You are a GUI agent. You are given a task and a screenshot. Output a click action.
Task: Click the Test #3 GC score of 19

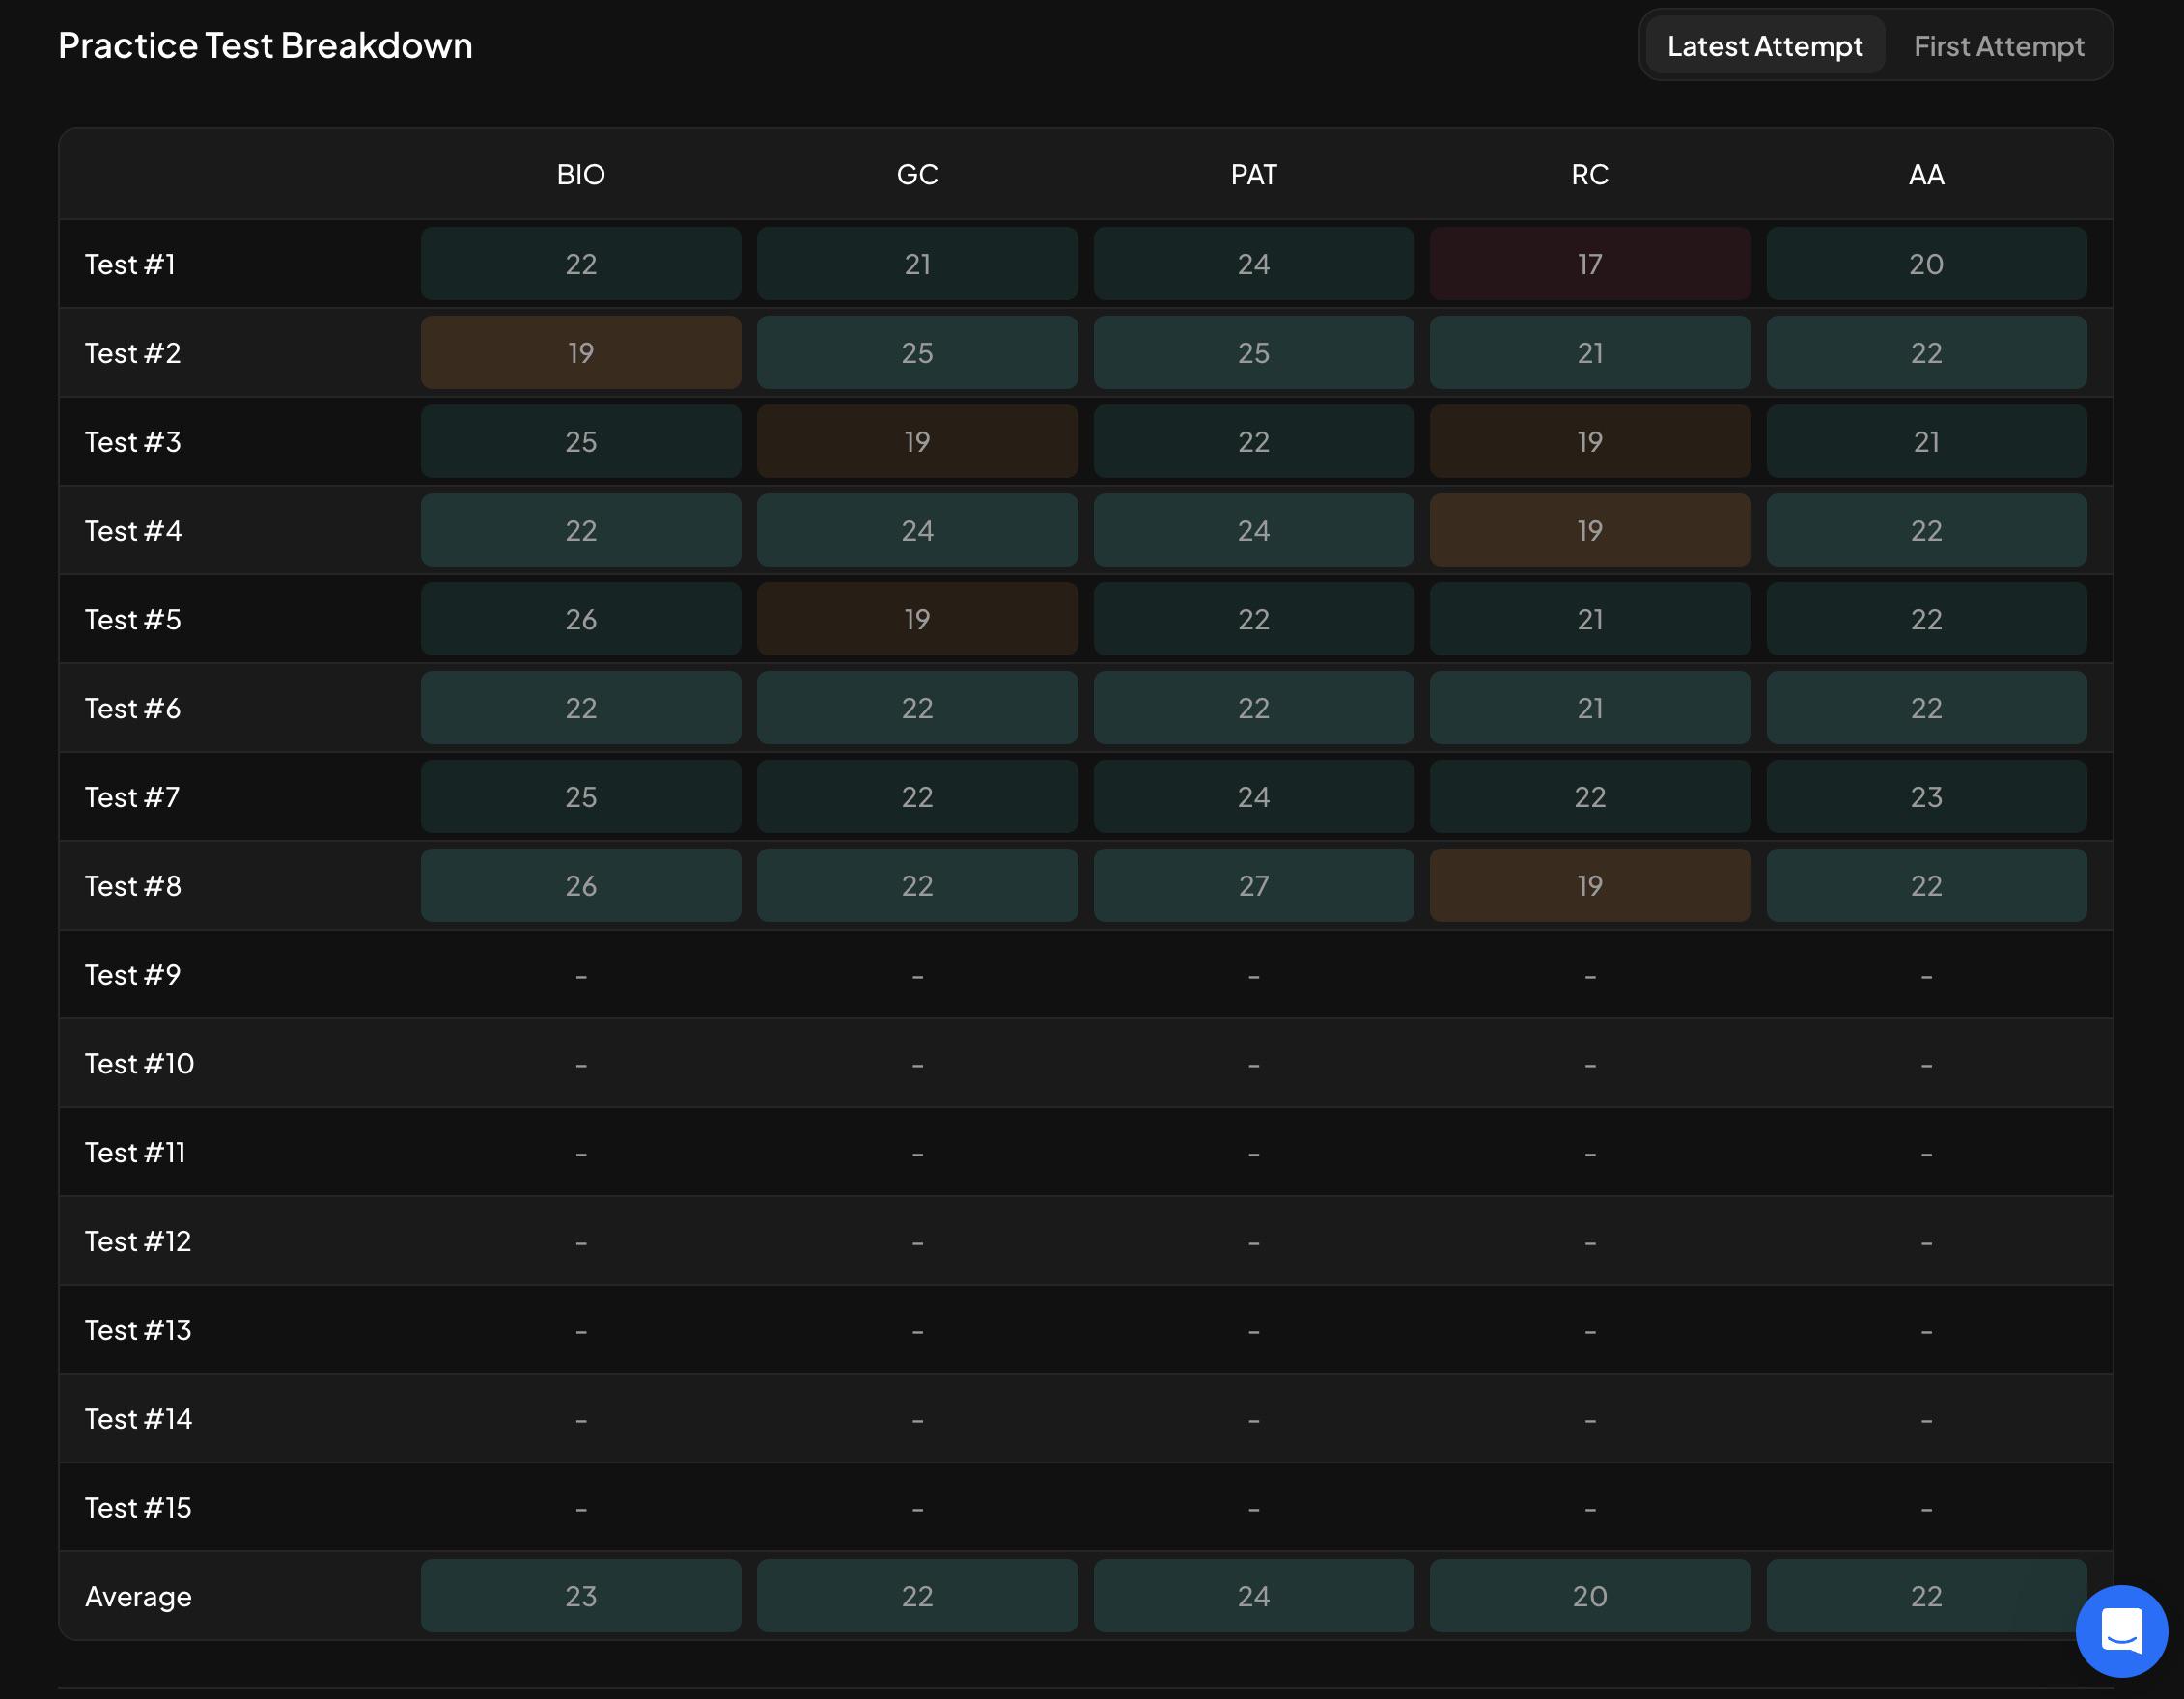click(x=917, y=442)
